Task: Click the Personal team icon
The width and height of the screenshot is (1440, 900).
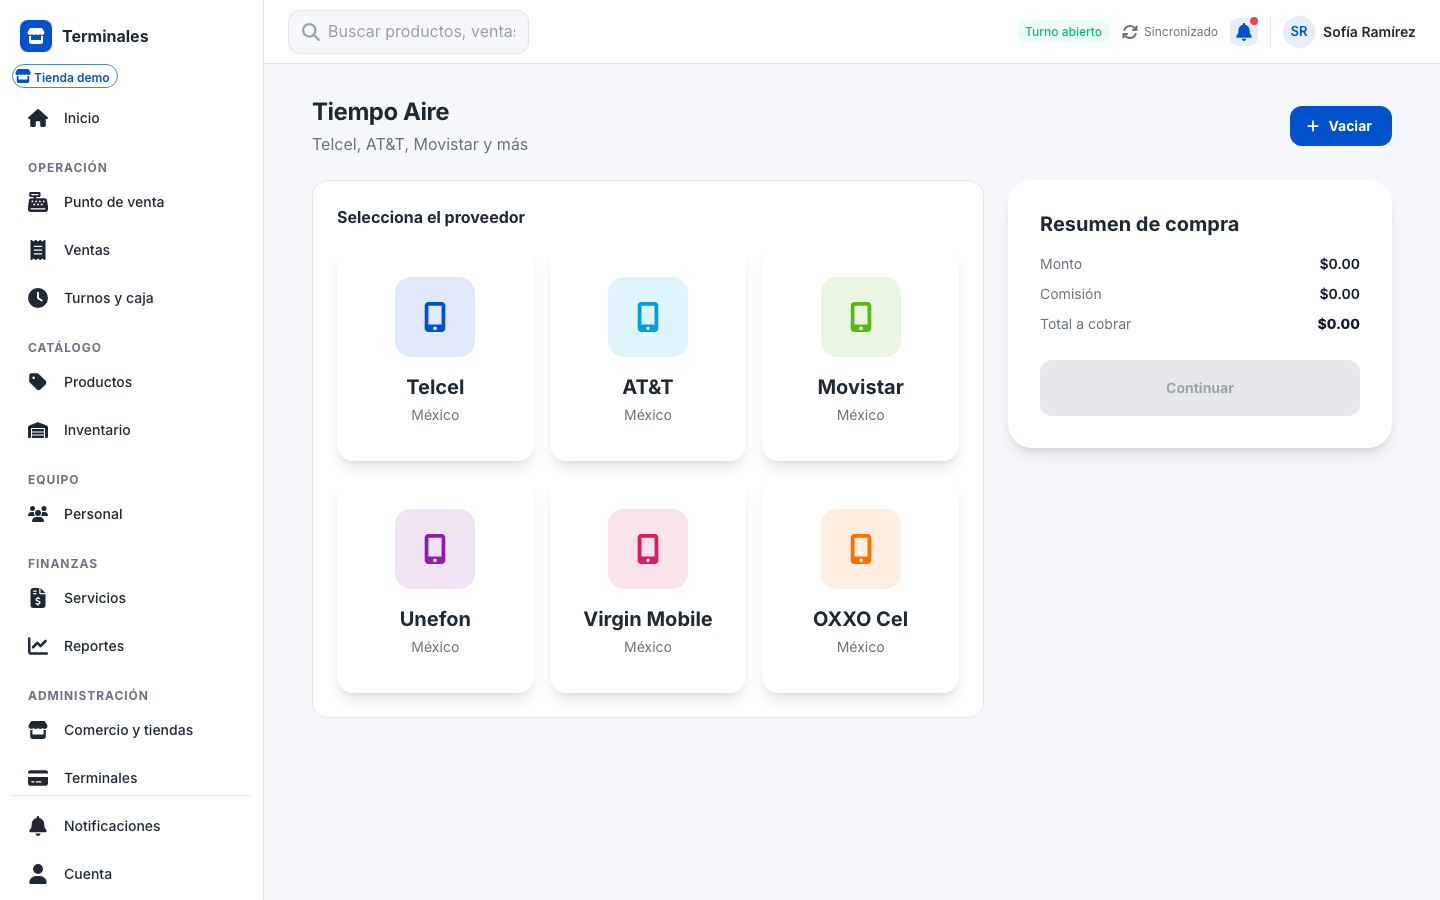Action: point(38,514)
